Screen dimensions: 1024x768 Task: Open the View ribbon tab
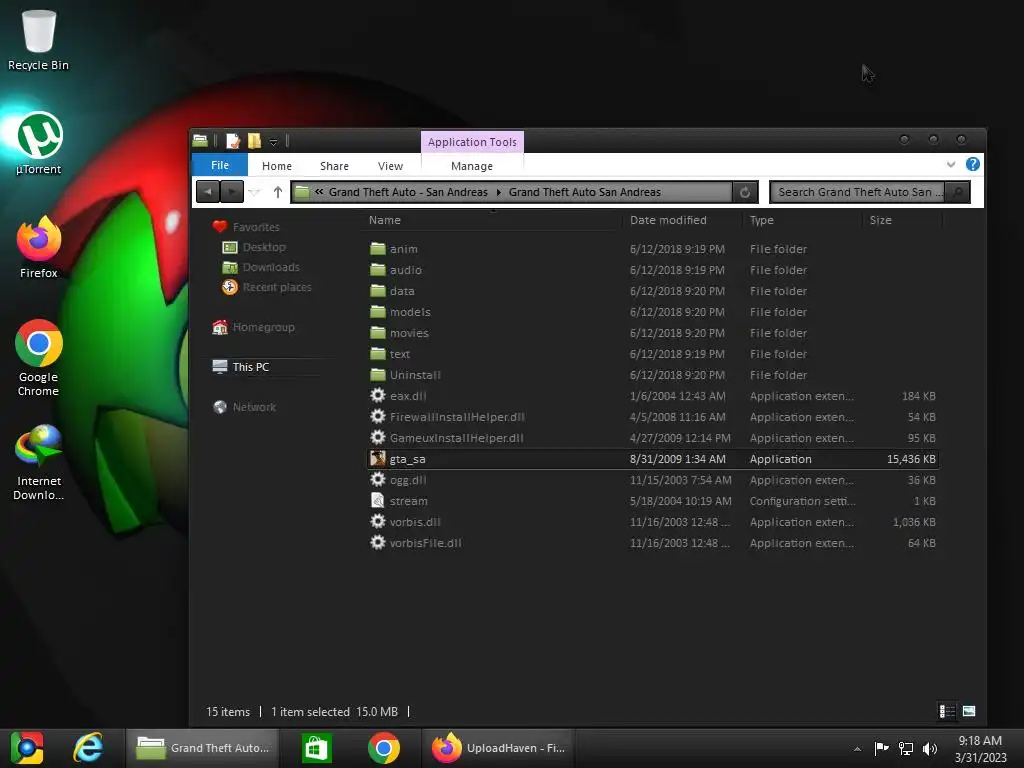pyautogui.click(x=390, y=166)
